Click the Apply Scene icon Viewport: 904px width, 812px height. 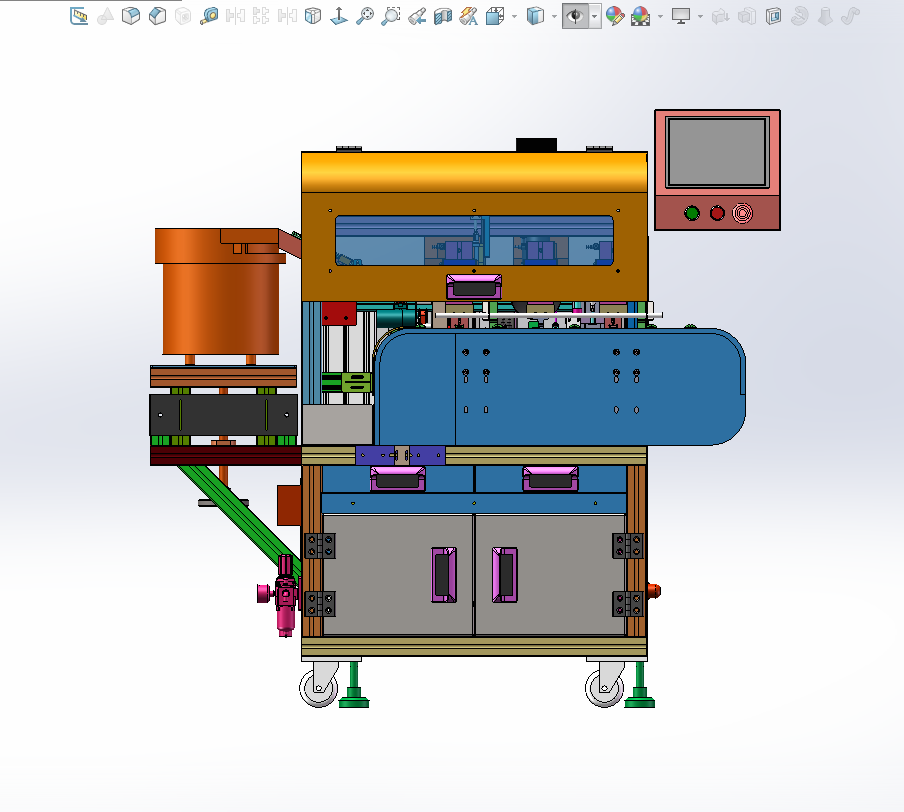(x=641, y=16)
